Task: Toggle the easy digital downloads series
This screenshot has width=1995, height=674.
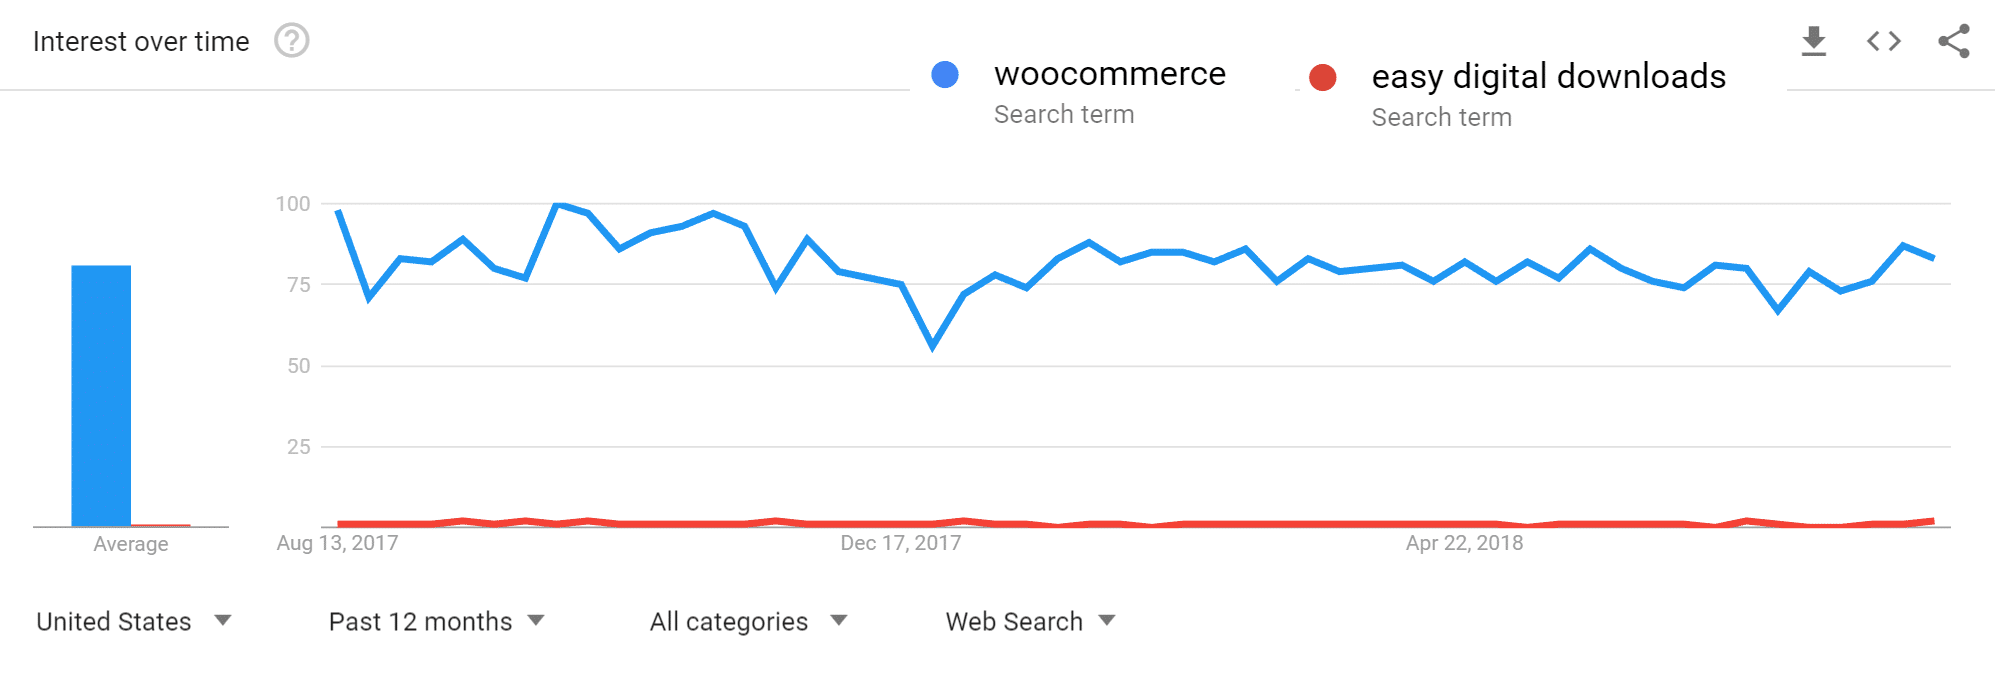Action: coord(1548,76)
